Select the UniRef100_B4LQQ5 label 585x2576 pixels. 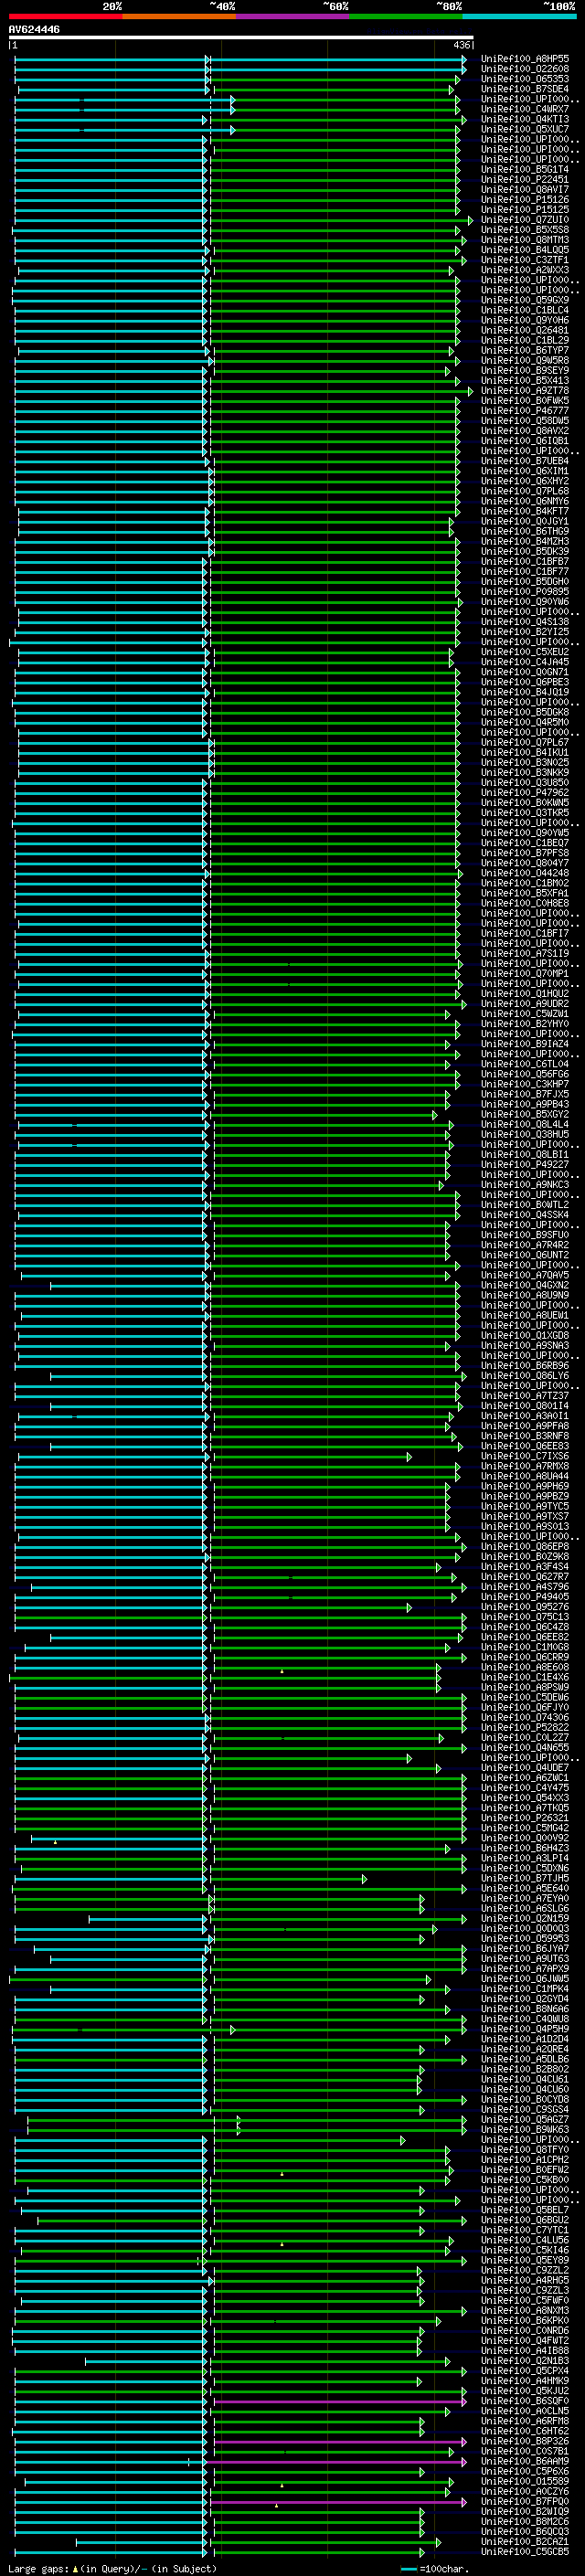(525, 250)
